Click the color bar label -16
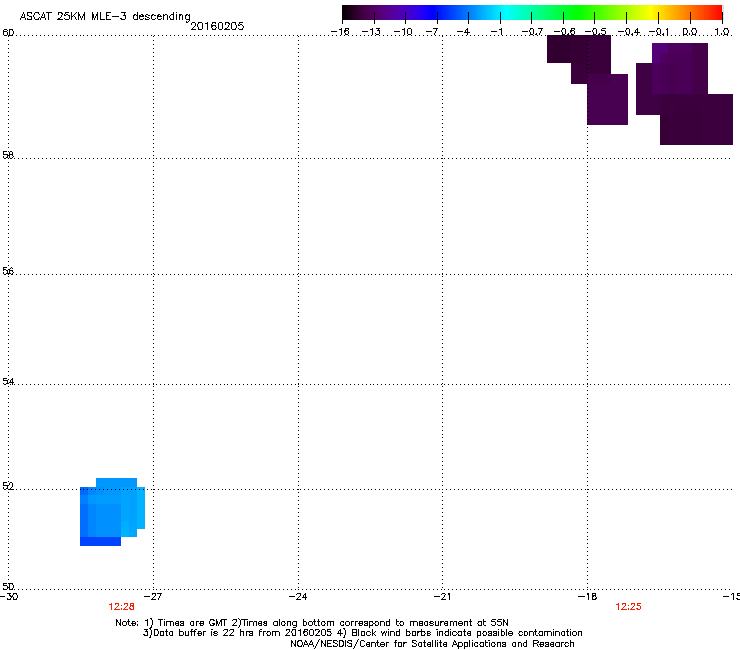 coord(340,32)
